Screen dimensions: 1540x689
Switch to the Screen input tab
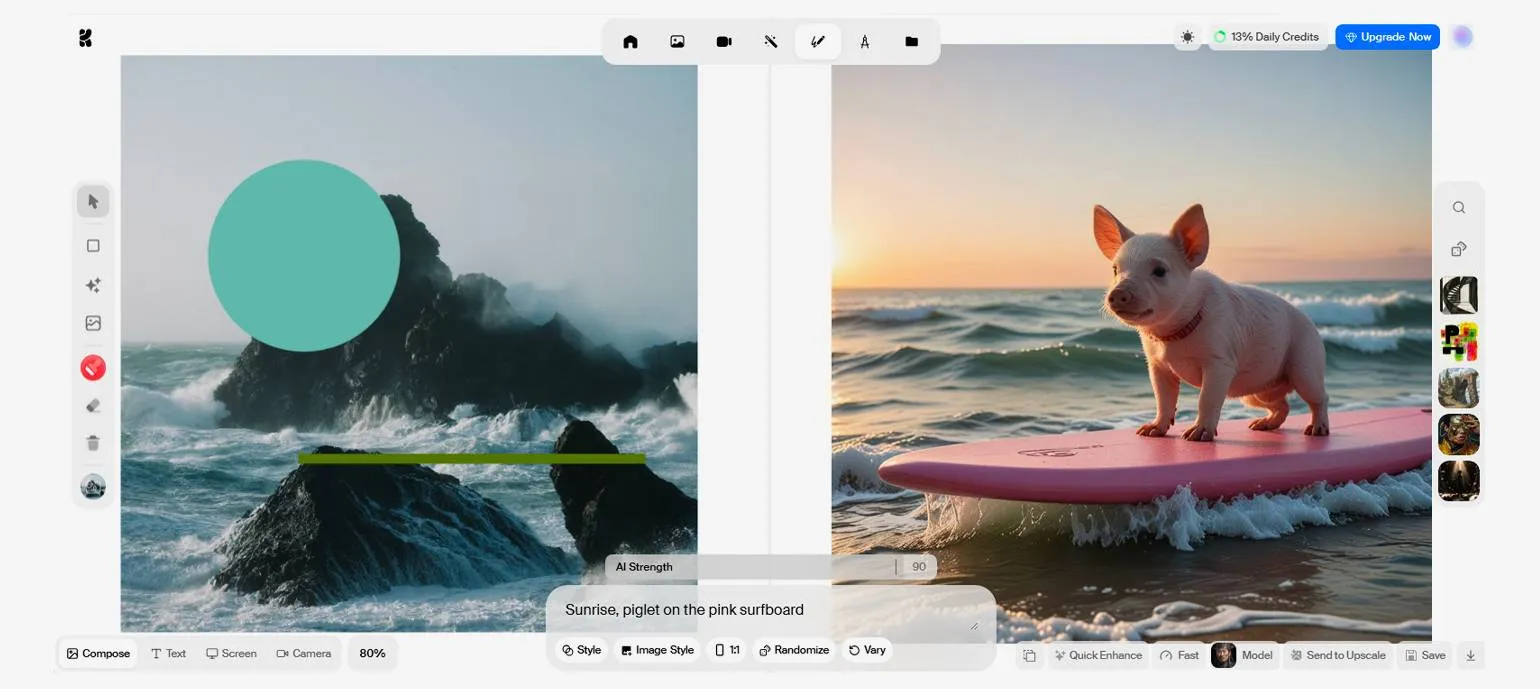(231, 654)
